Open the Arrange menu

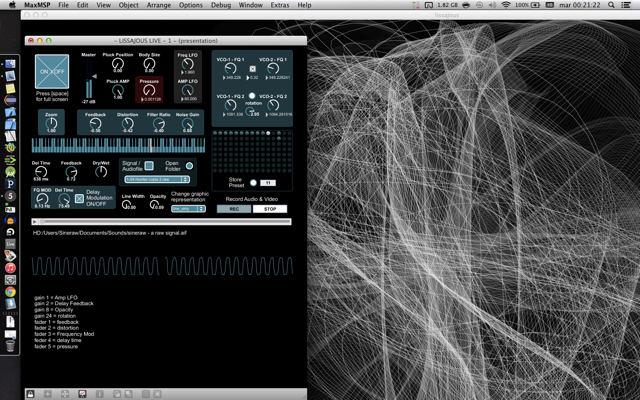[159, 5]
